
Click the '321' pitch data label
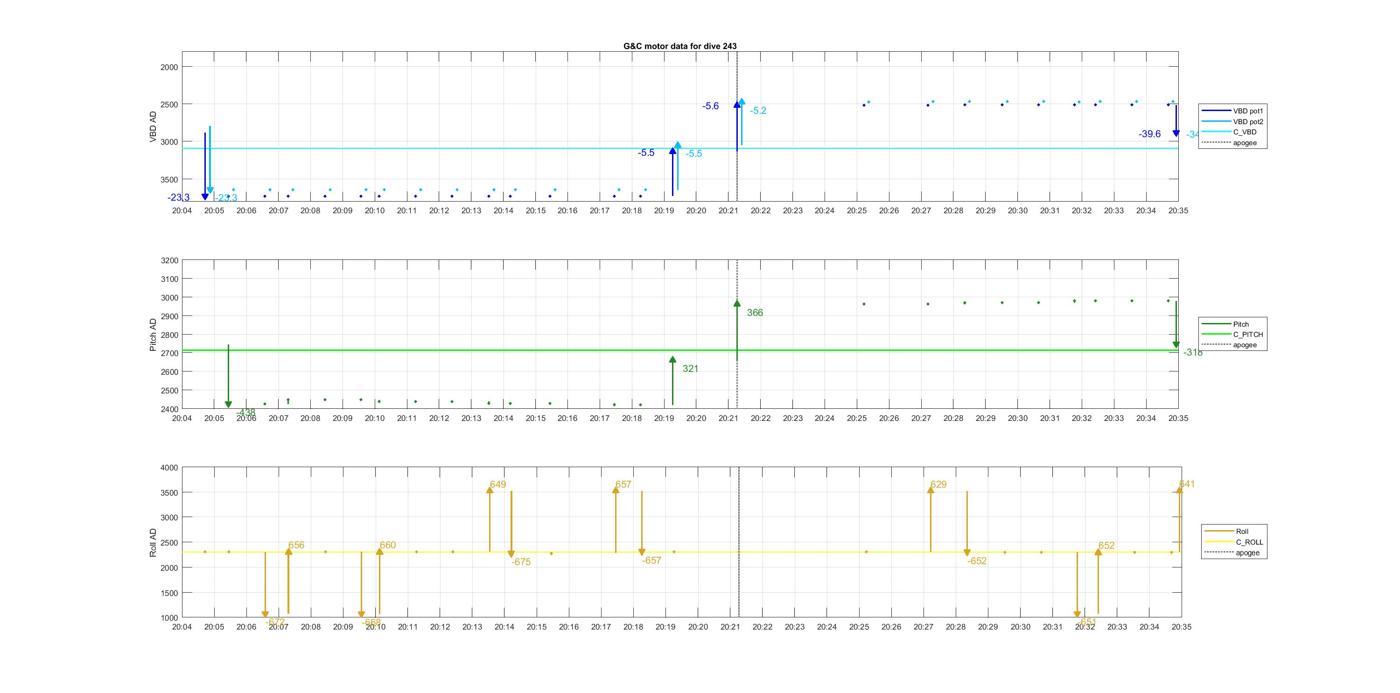(x=690, y=369)
